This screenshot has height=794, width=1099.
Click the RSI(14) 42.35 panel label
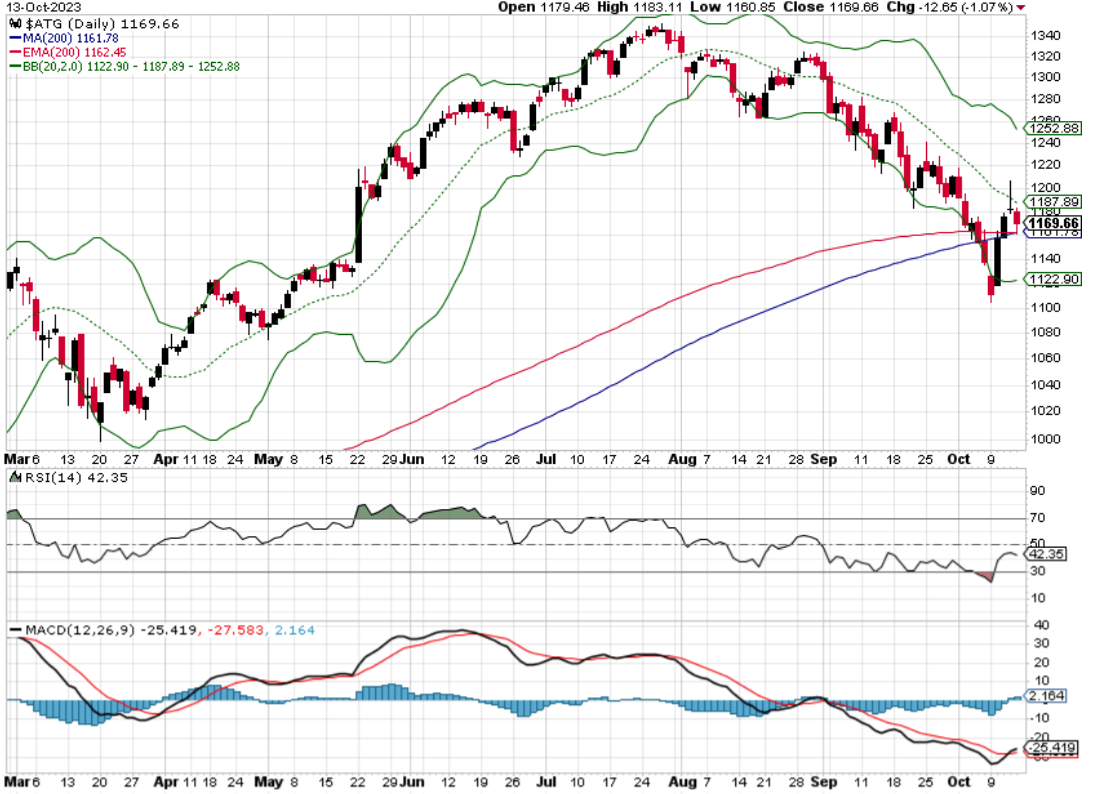click(76, 477)
